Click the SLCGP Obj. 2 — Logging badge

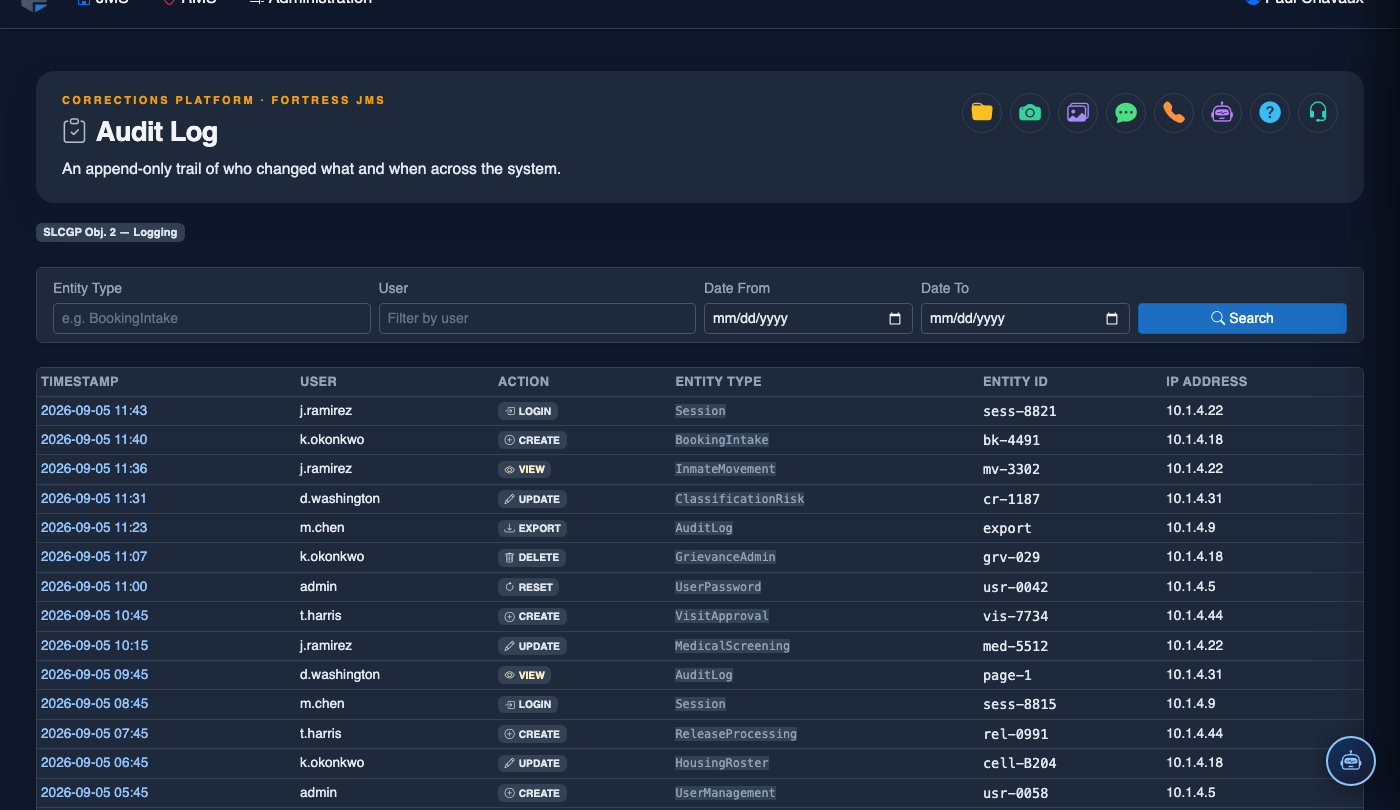[x=111, y=232]
